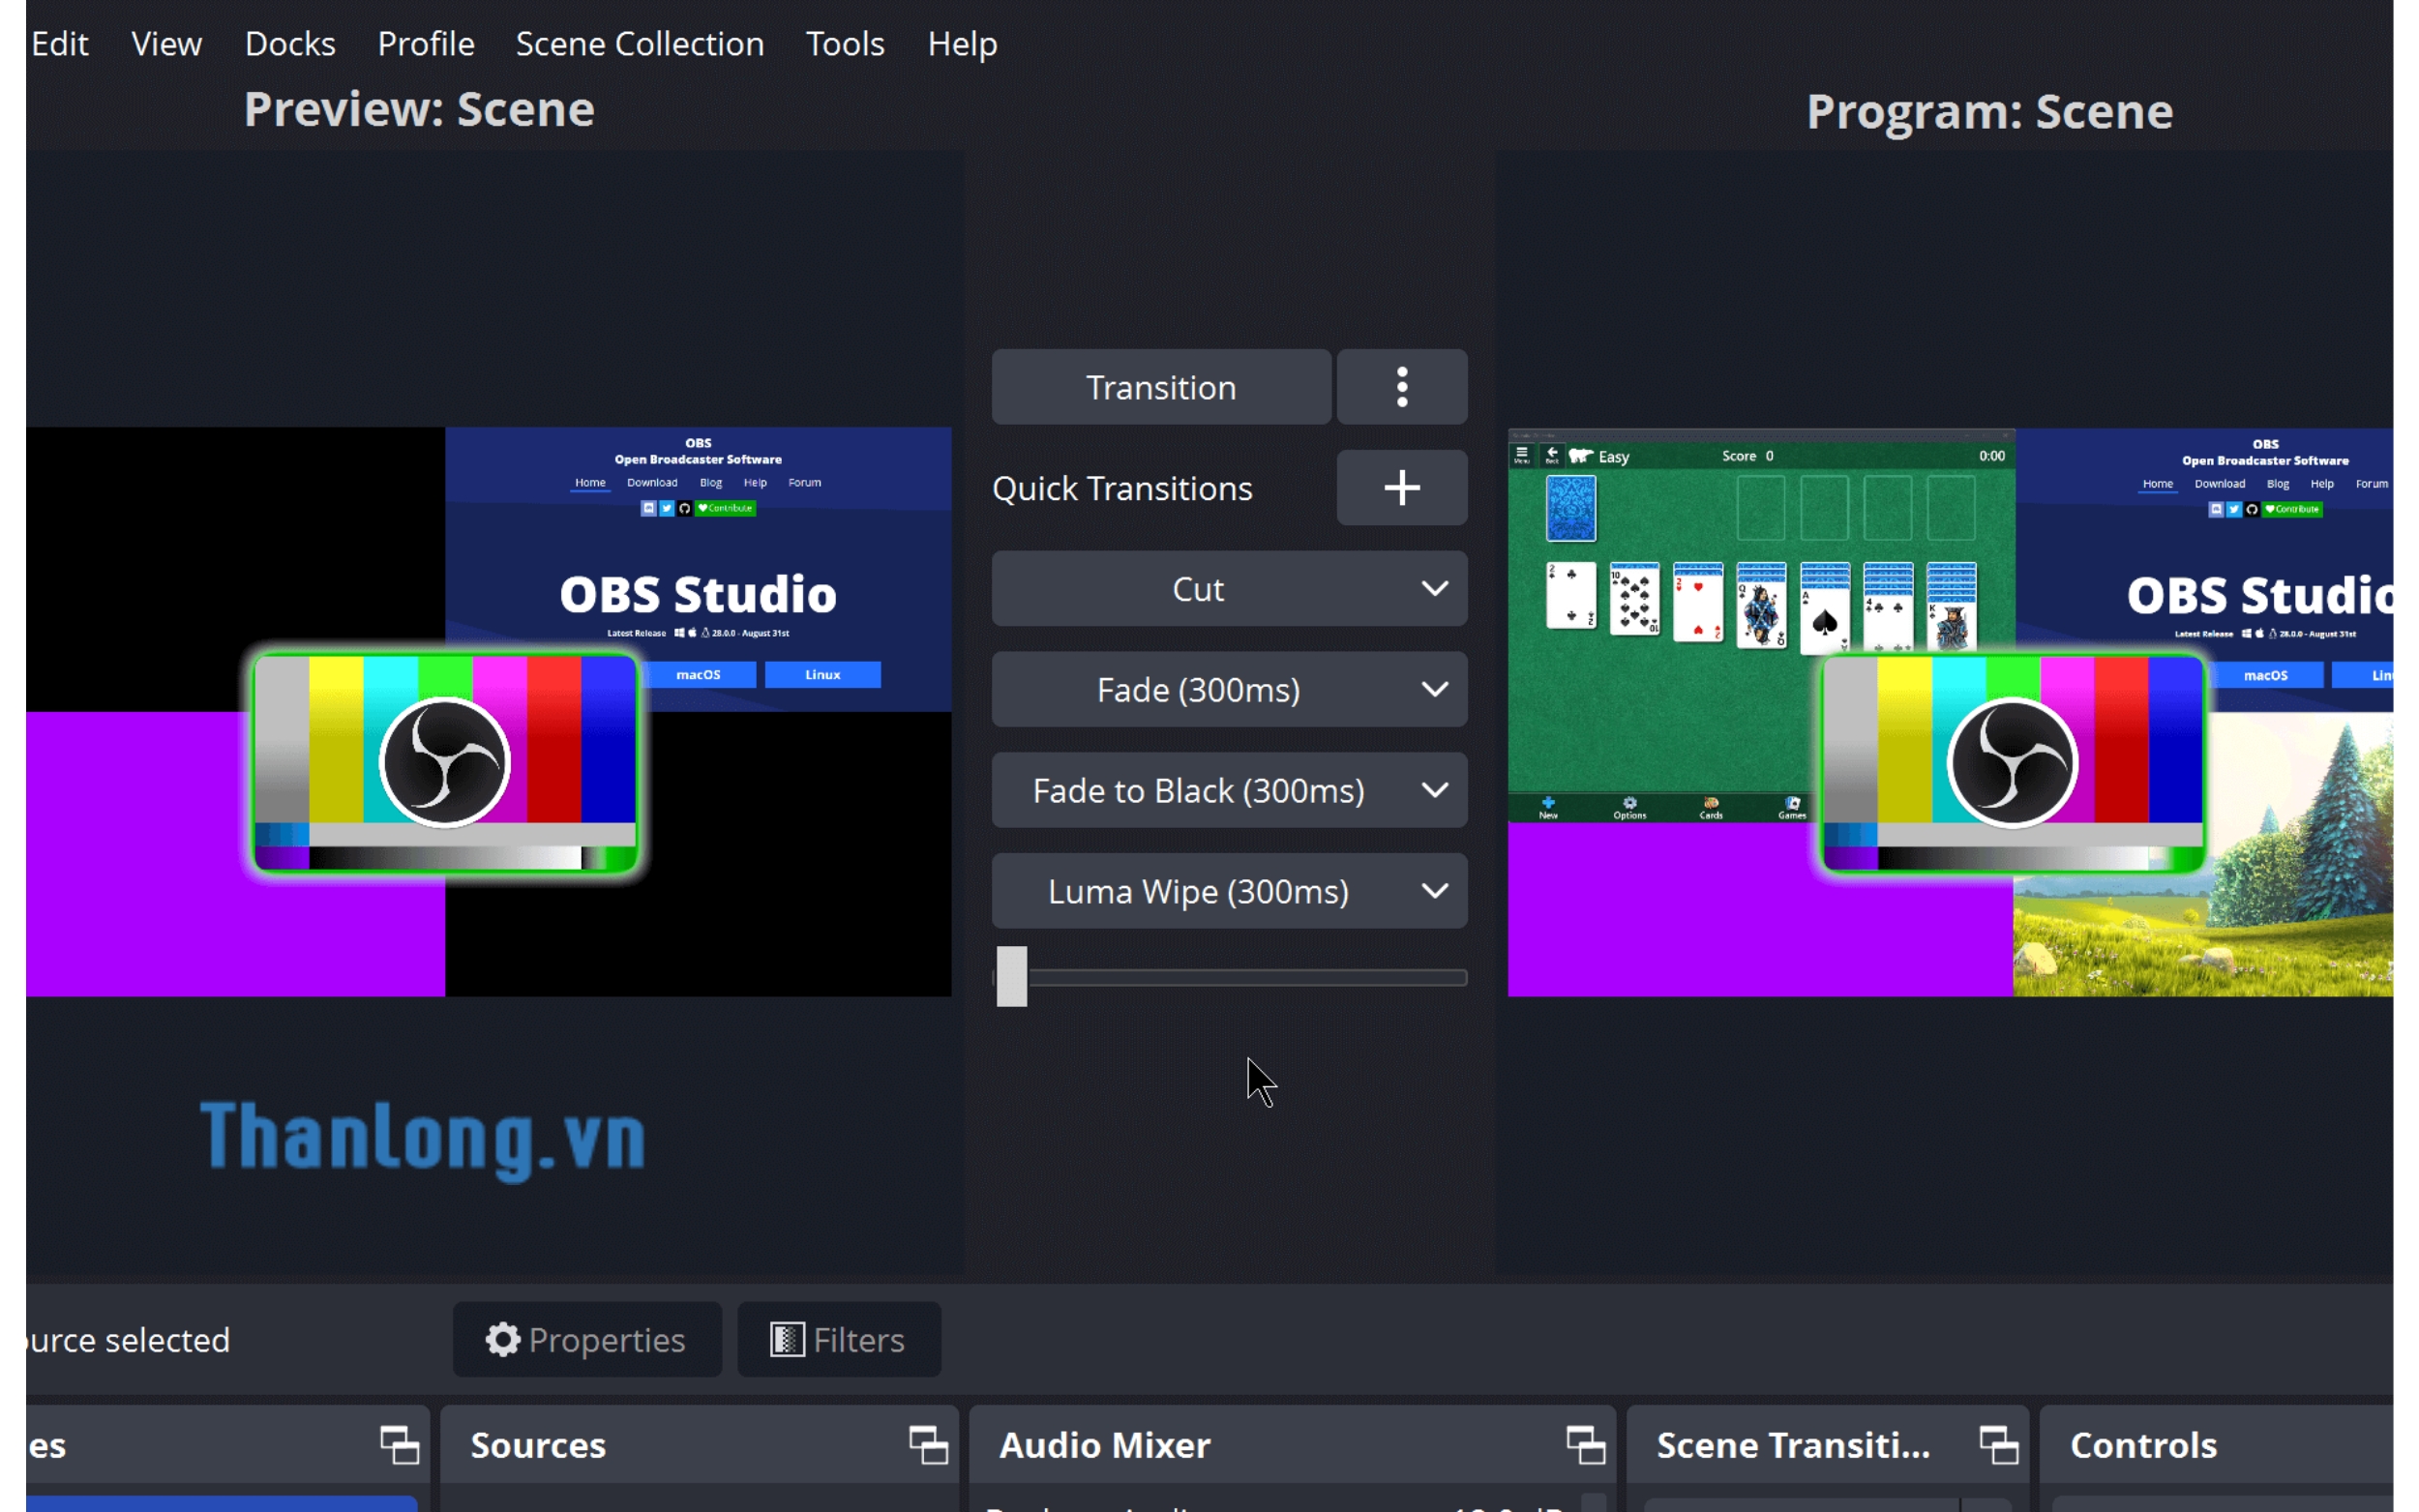Trigger the Luma Wipe (300ms) quick transition
2419x1512 pixels.
[x=1197, y=891]
